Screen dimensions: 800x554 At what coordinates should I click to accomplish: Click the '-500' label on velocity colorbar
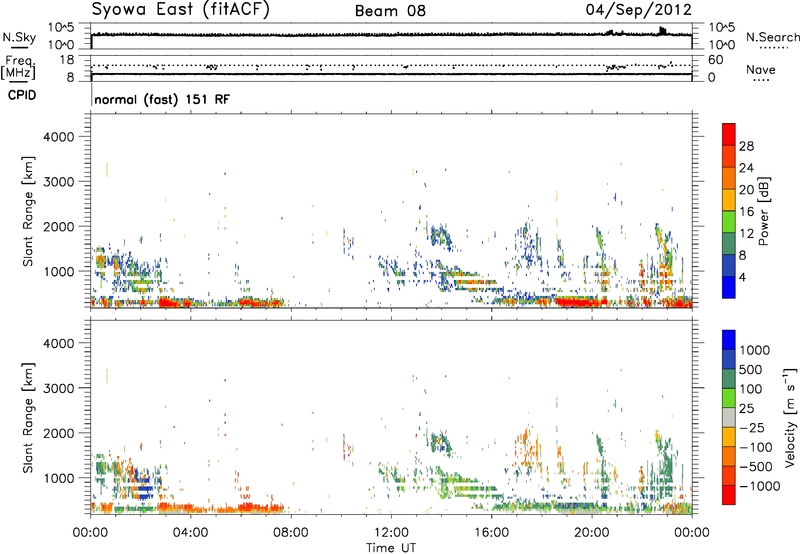[755, 467]
